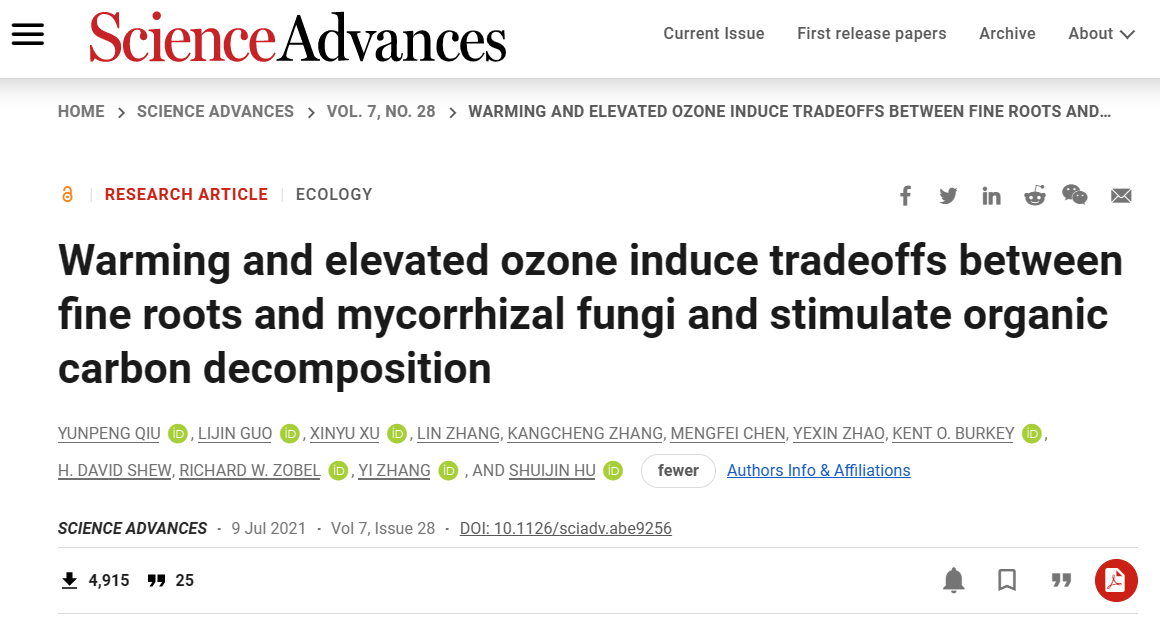The height and width of the screenshot is (620, 1160).
Task: Share article on Twitter
Action: 948,196
